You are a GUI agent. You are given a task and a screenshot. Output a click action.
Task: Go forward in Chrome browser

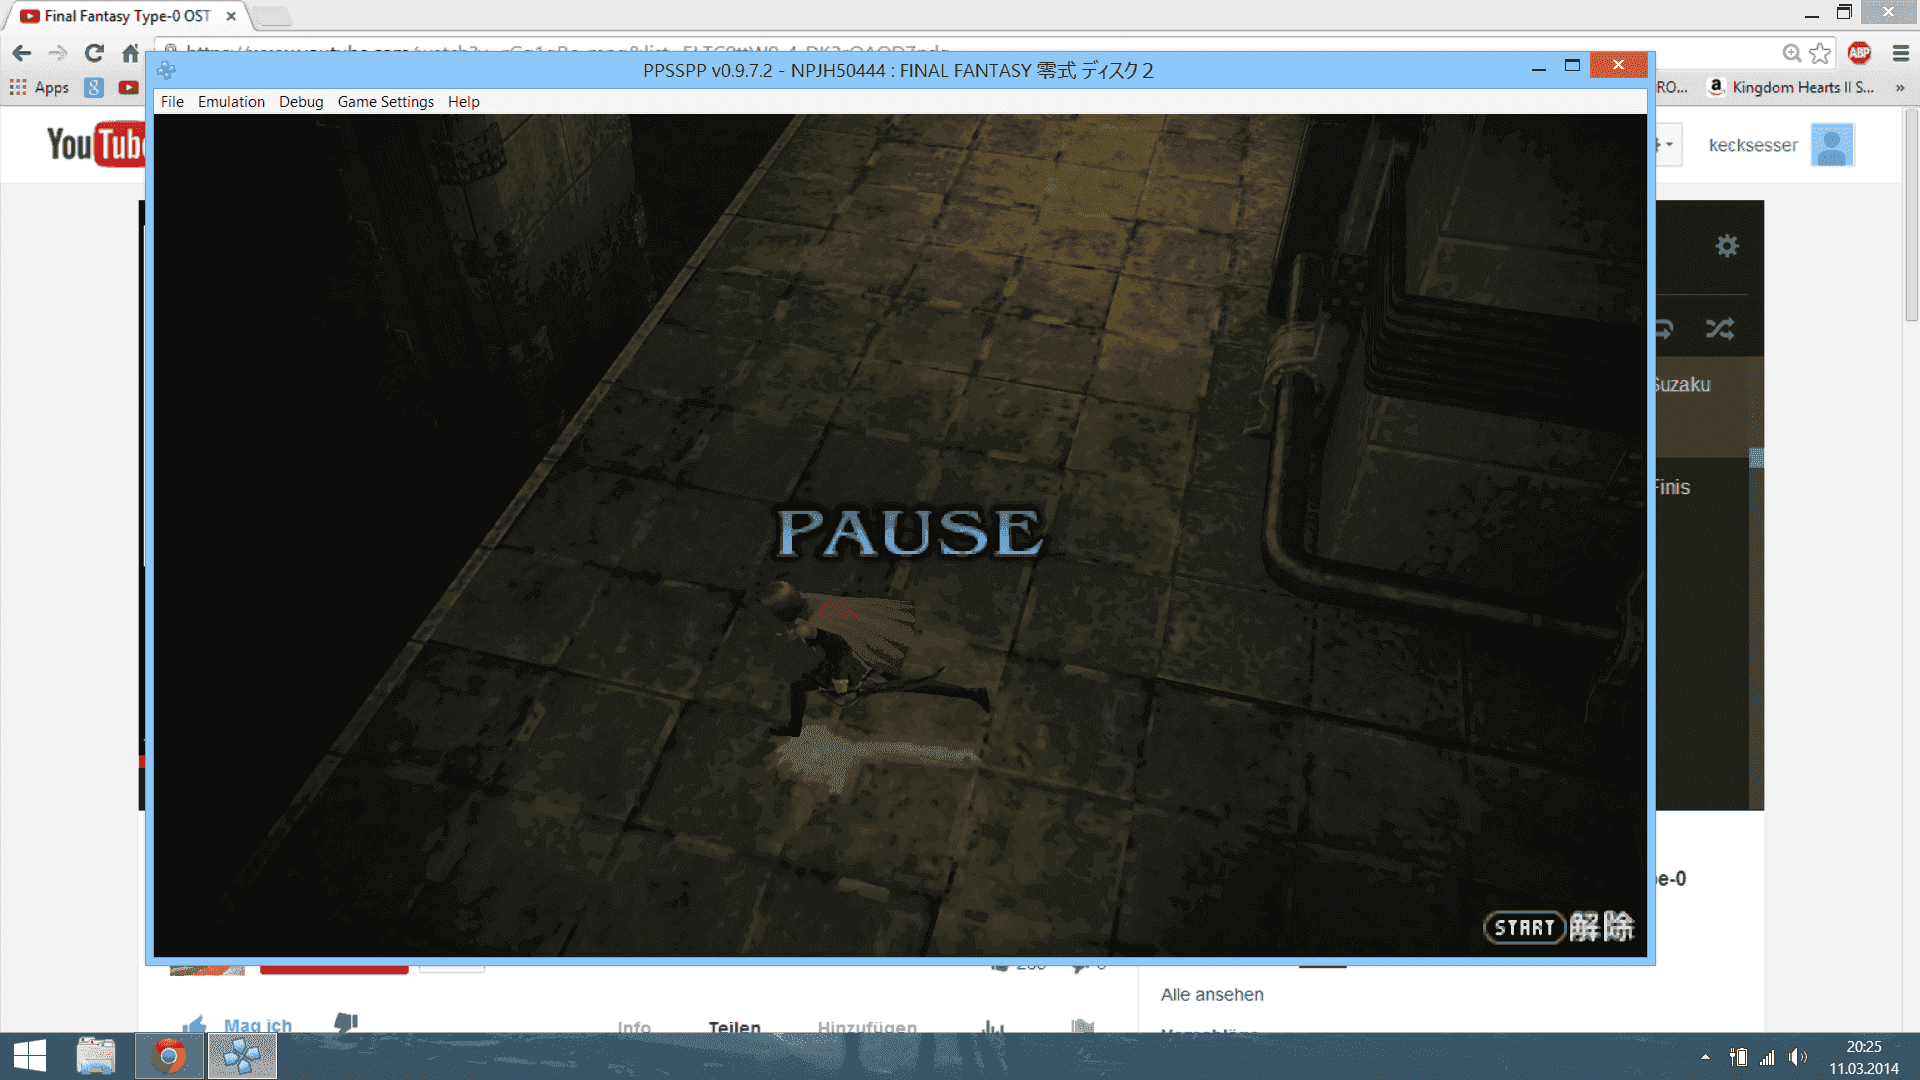click(58, 53)
